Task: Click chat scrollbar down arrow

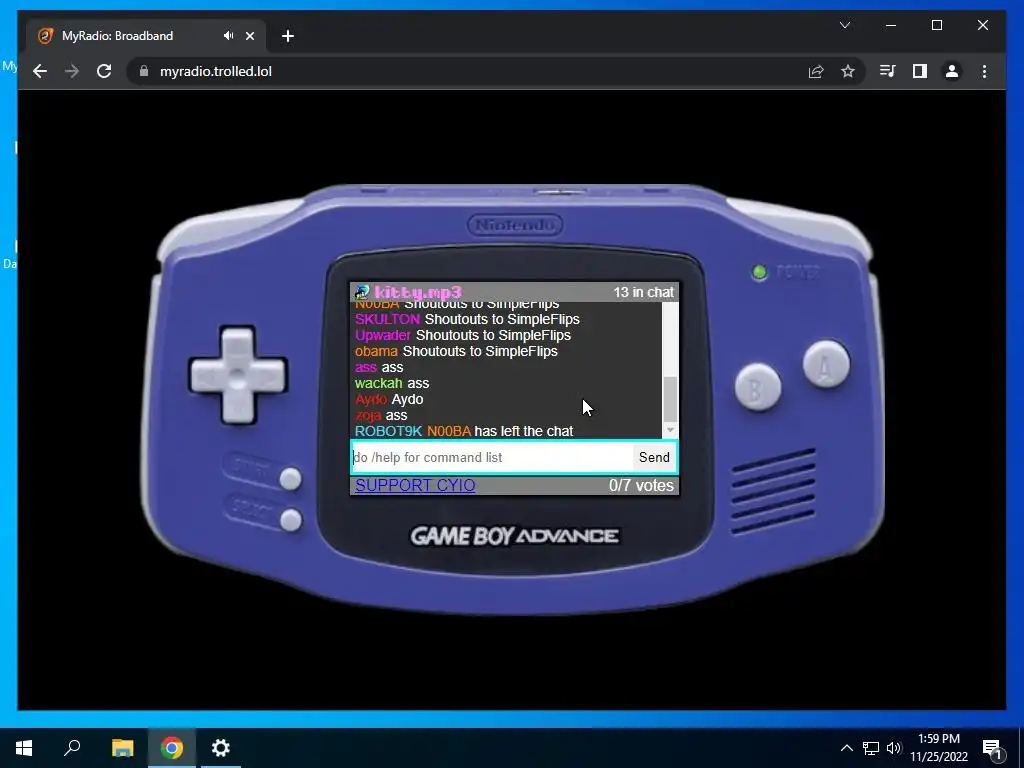Action: (x=670, y=430)
